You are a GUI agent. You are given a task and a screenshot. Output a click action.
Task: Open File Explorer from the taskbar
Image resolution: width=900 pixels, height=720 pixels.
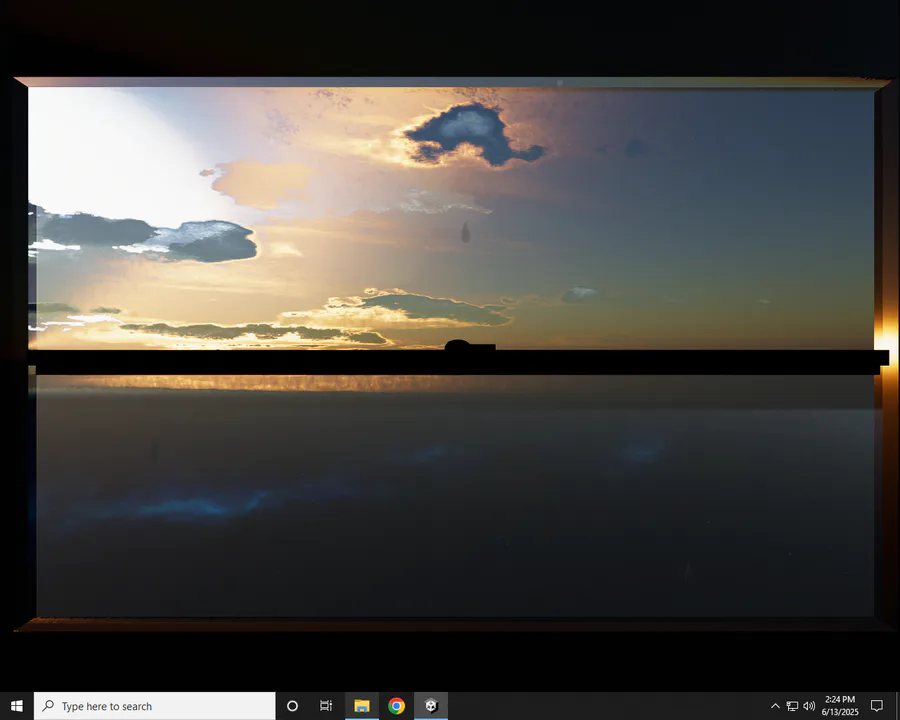[362, 706]
